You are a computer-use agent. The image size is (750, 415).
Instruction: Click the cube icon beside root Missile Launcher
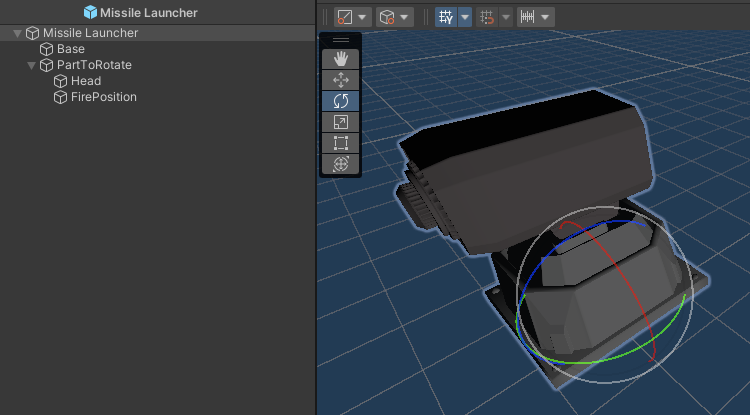(33, 33)
